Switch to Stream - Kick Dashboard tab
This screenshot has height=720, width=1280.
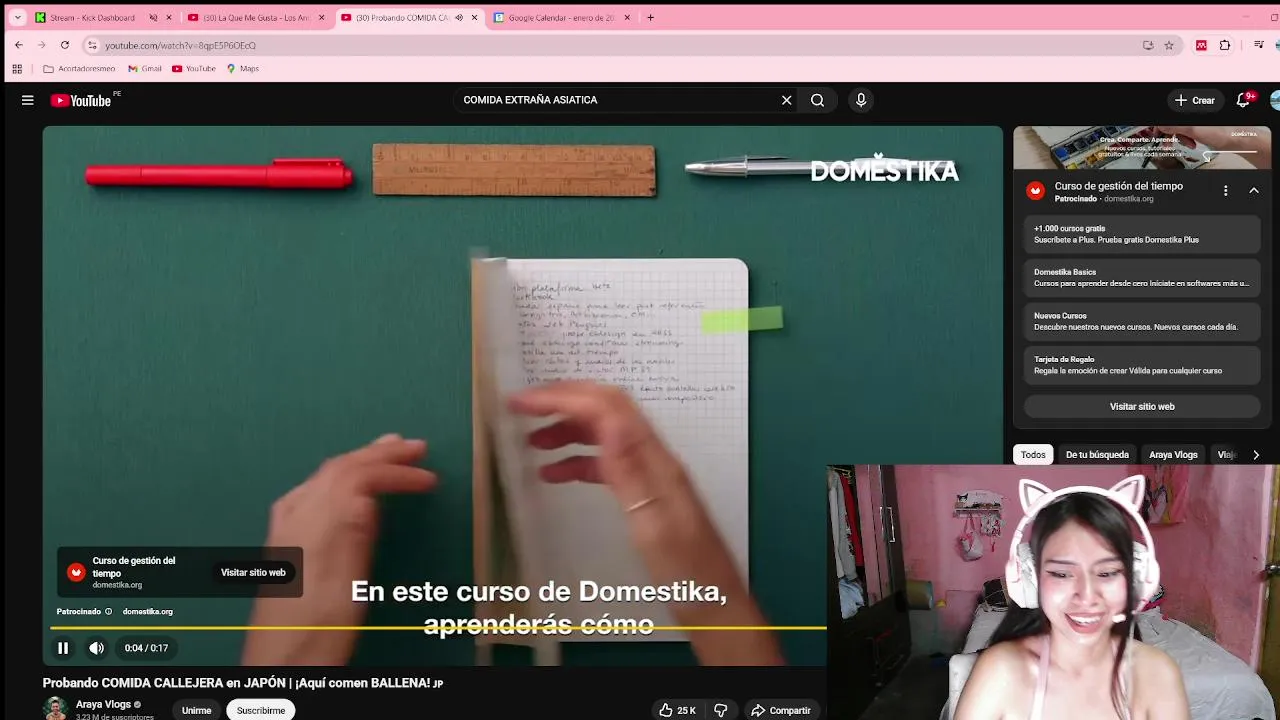click(92, 17)
